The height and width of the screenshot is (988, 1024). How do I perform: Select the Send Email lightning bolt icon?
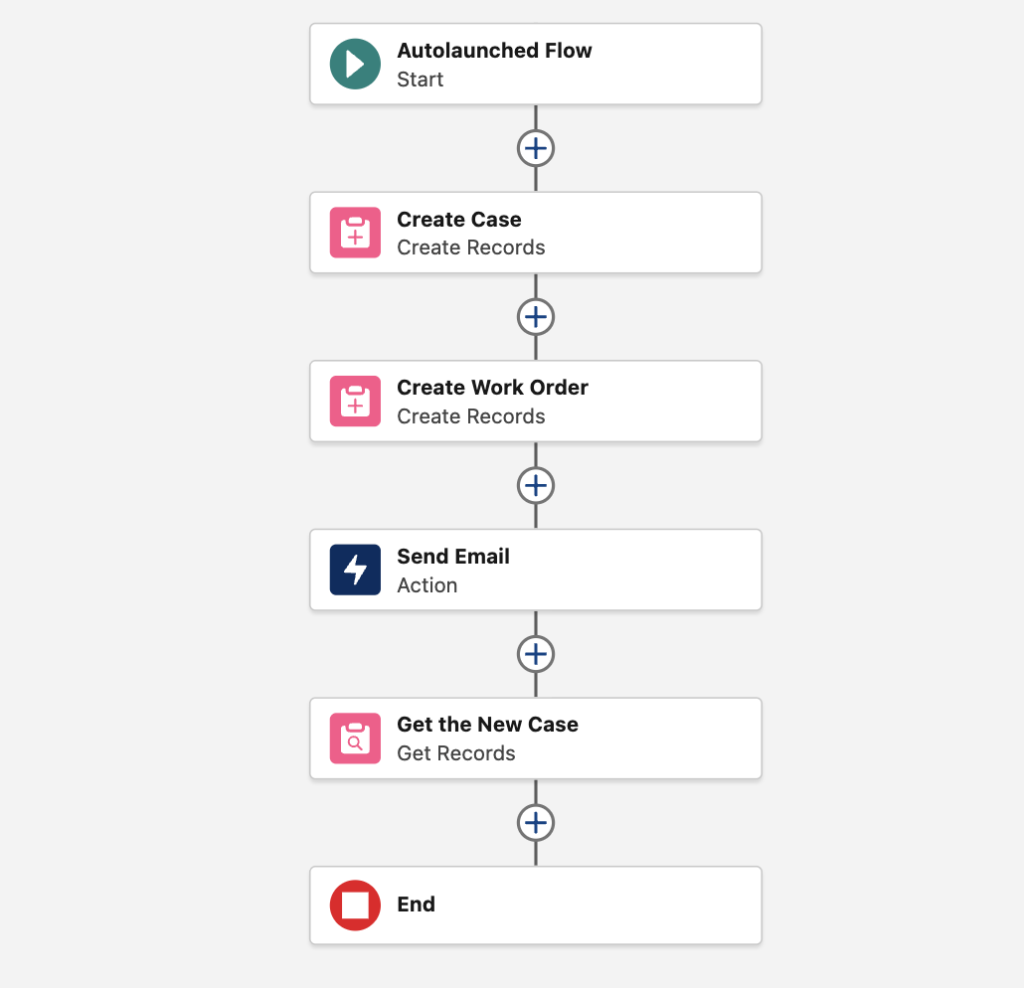[355, 570]
